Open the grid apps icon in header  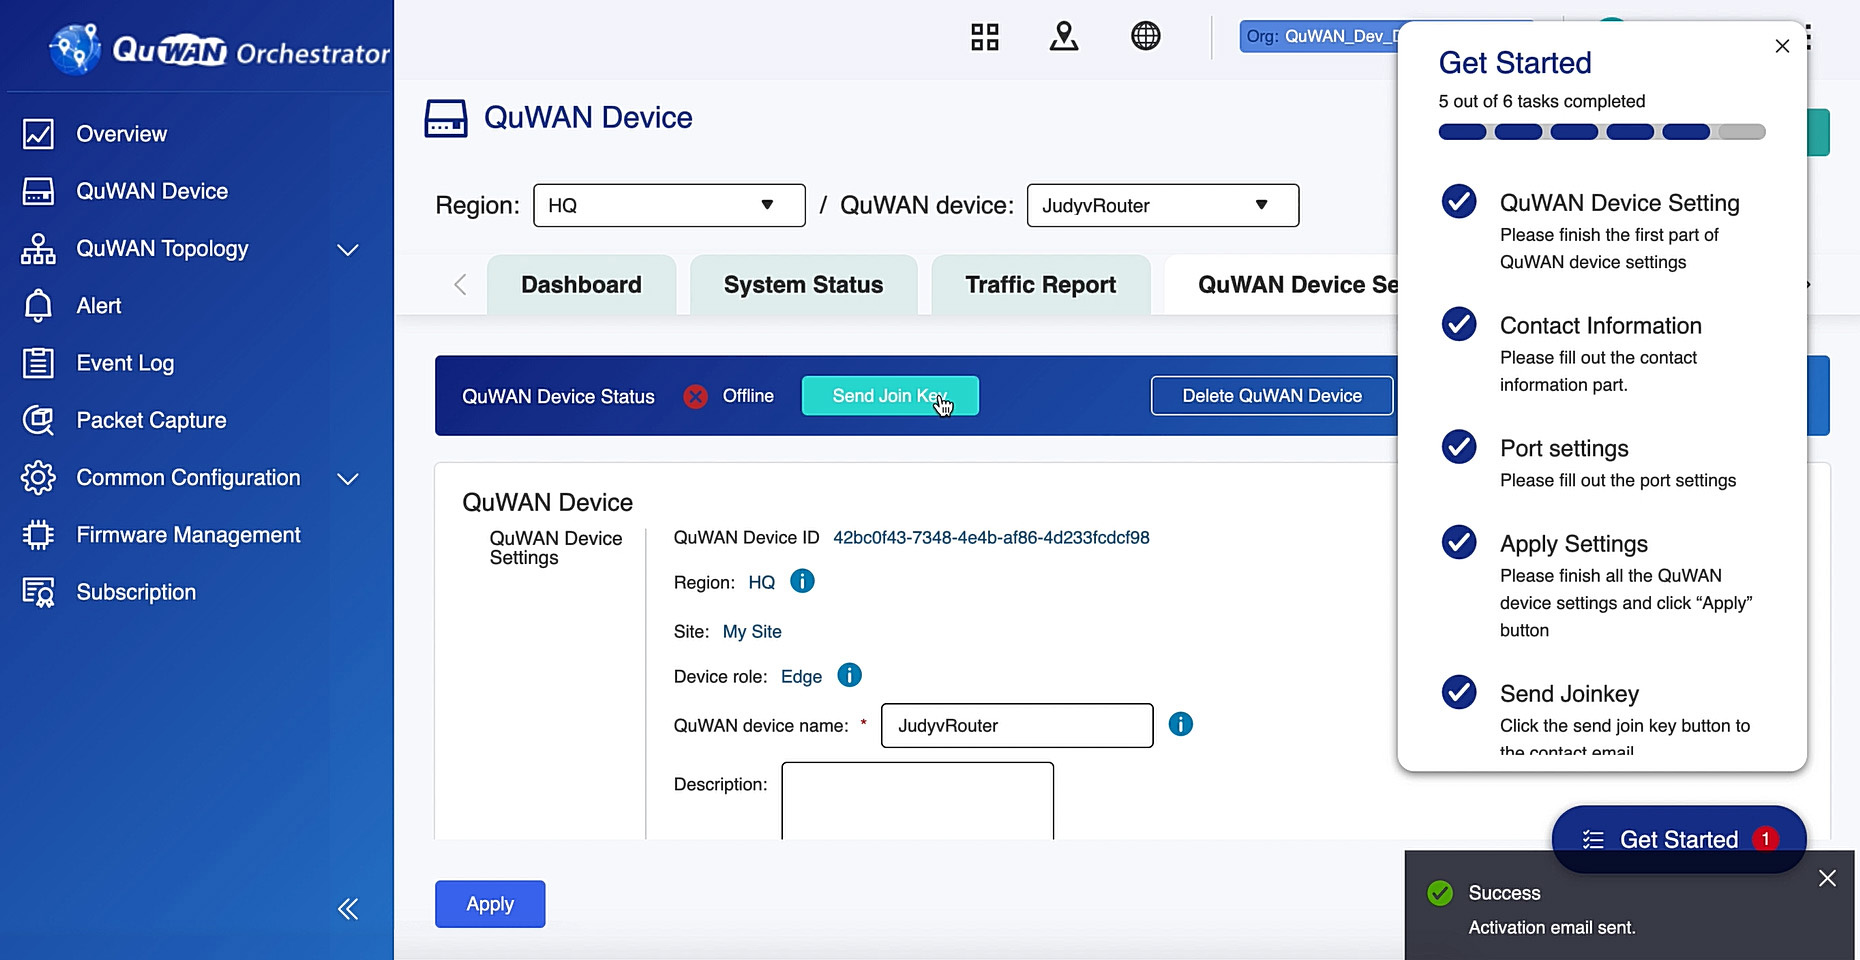coord(985,37)
